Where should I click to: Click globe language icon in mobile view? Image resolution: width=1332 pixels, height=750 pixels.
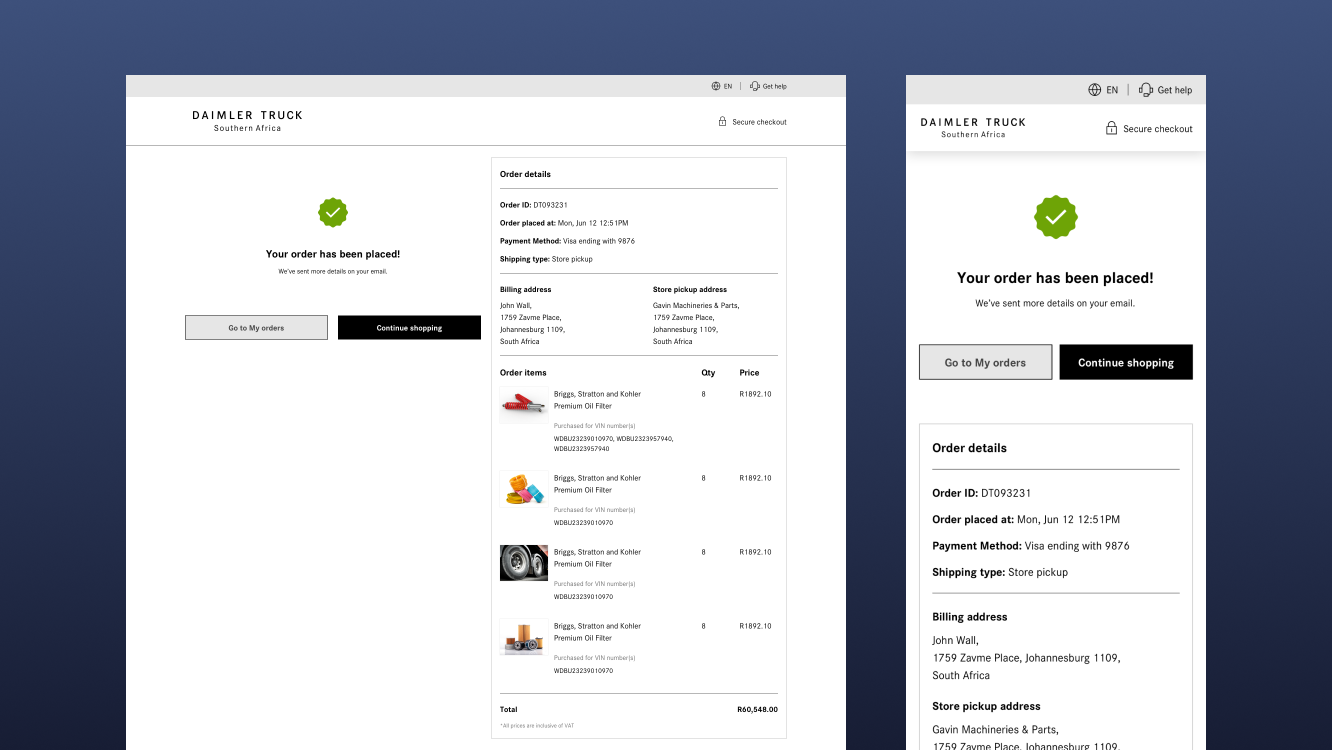pos(1095,90)
